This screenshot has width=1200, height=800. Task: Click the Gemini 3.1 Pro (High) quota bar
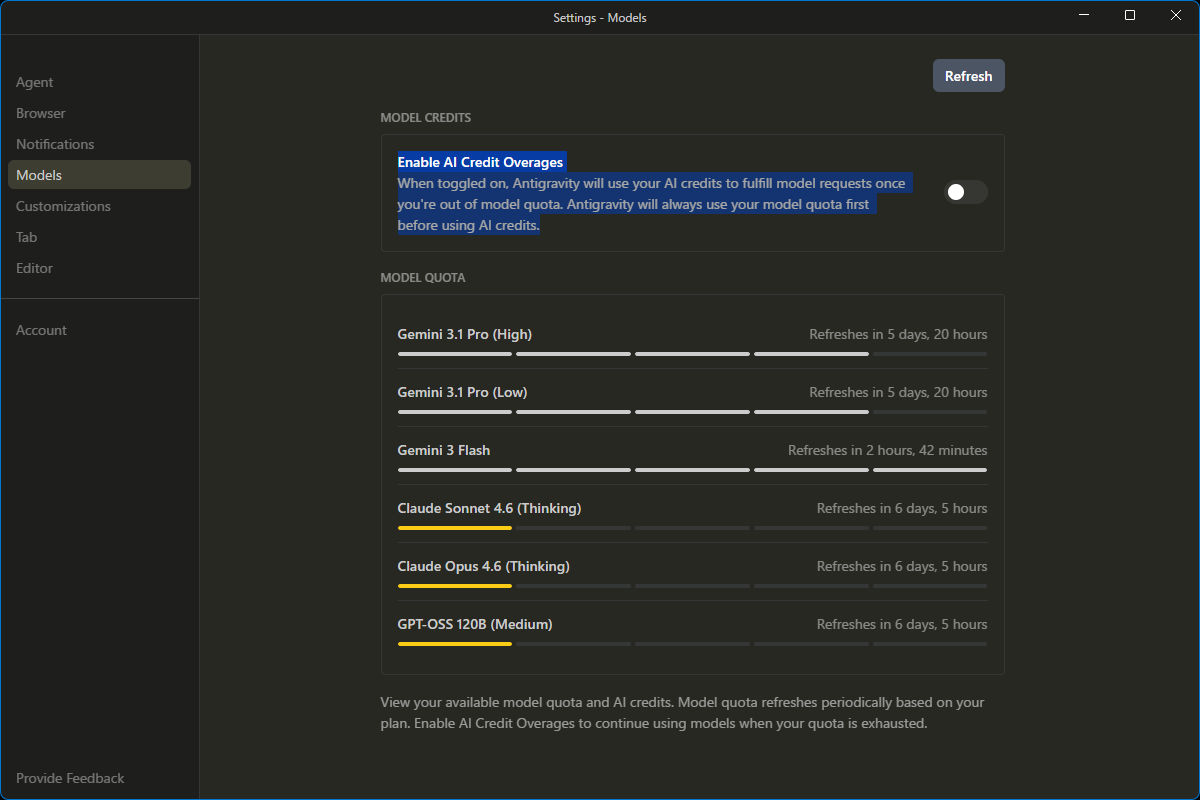pyautogui.click(x=692, y=353)
